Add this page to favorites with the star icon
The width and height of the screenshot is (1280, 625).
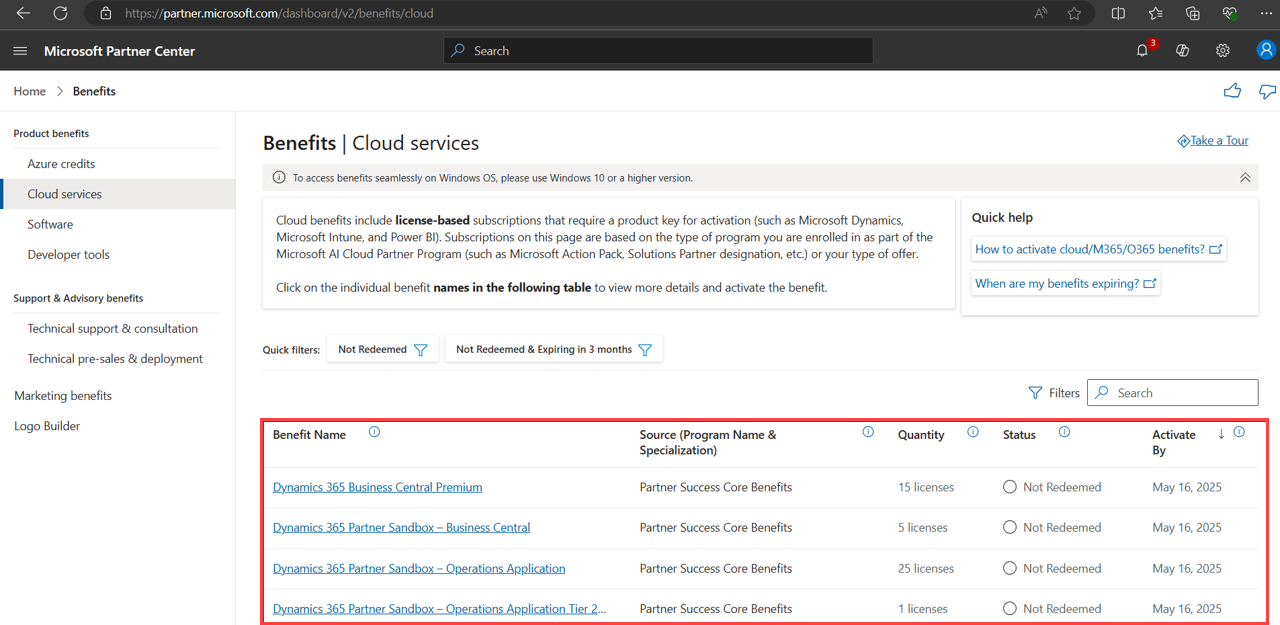(1074, 13)
